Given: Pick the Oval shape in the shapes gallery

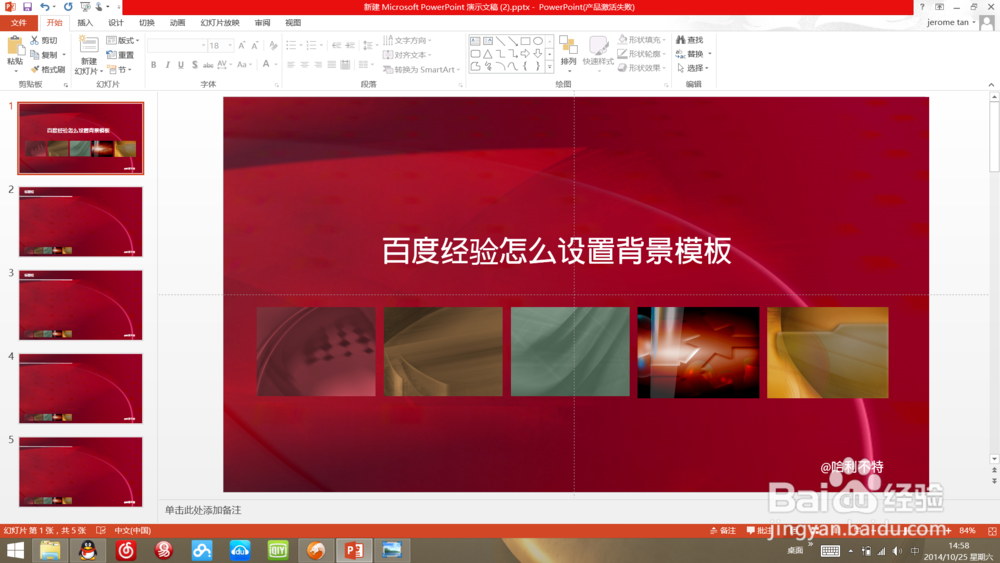Looking at the screenshot, I should [x=538, y=41].
